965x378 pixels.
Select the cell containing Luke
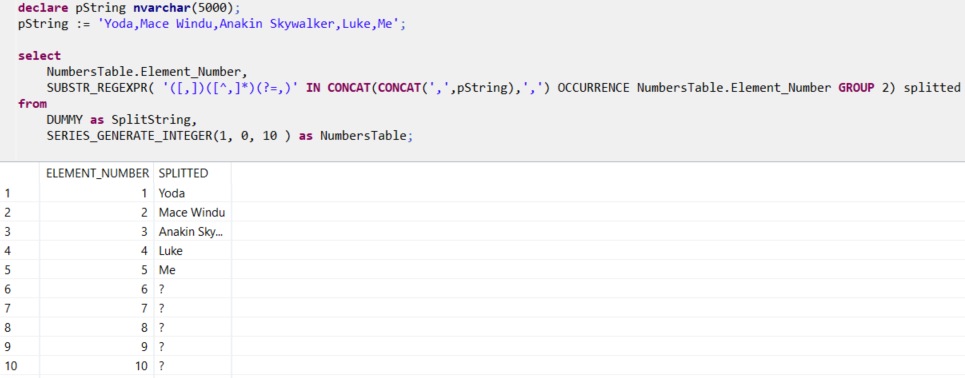pyautogui.click(x=192, y=251)
